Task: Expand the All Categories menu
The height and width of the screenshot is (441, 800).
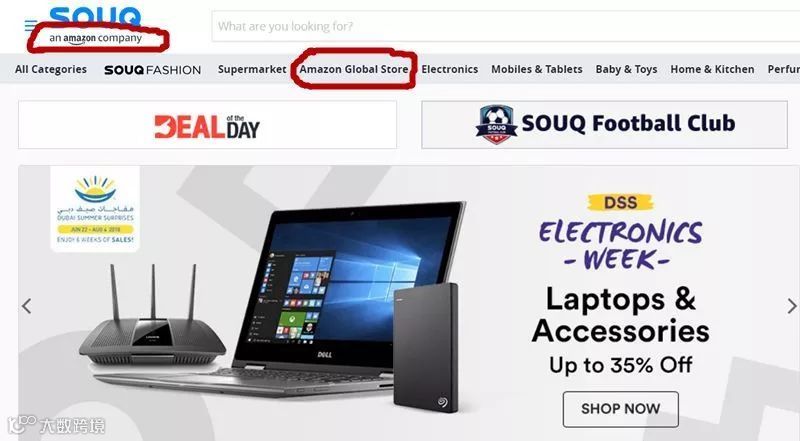Action: [51, 69]
